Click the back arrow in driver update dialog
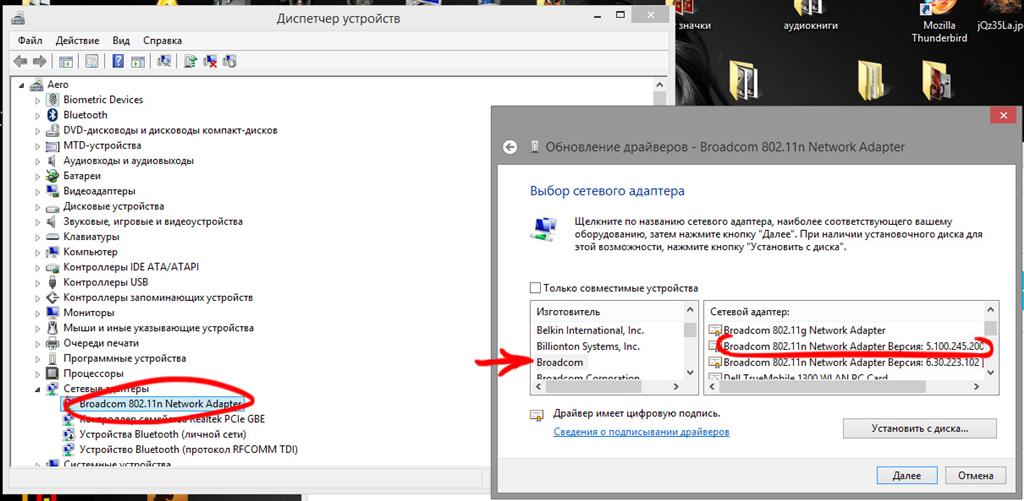 510,147
